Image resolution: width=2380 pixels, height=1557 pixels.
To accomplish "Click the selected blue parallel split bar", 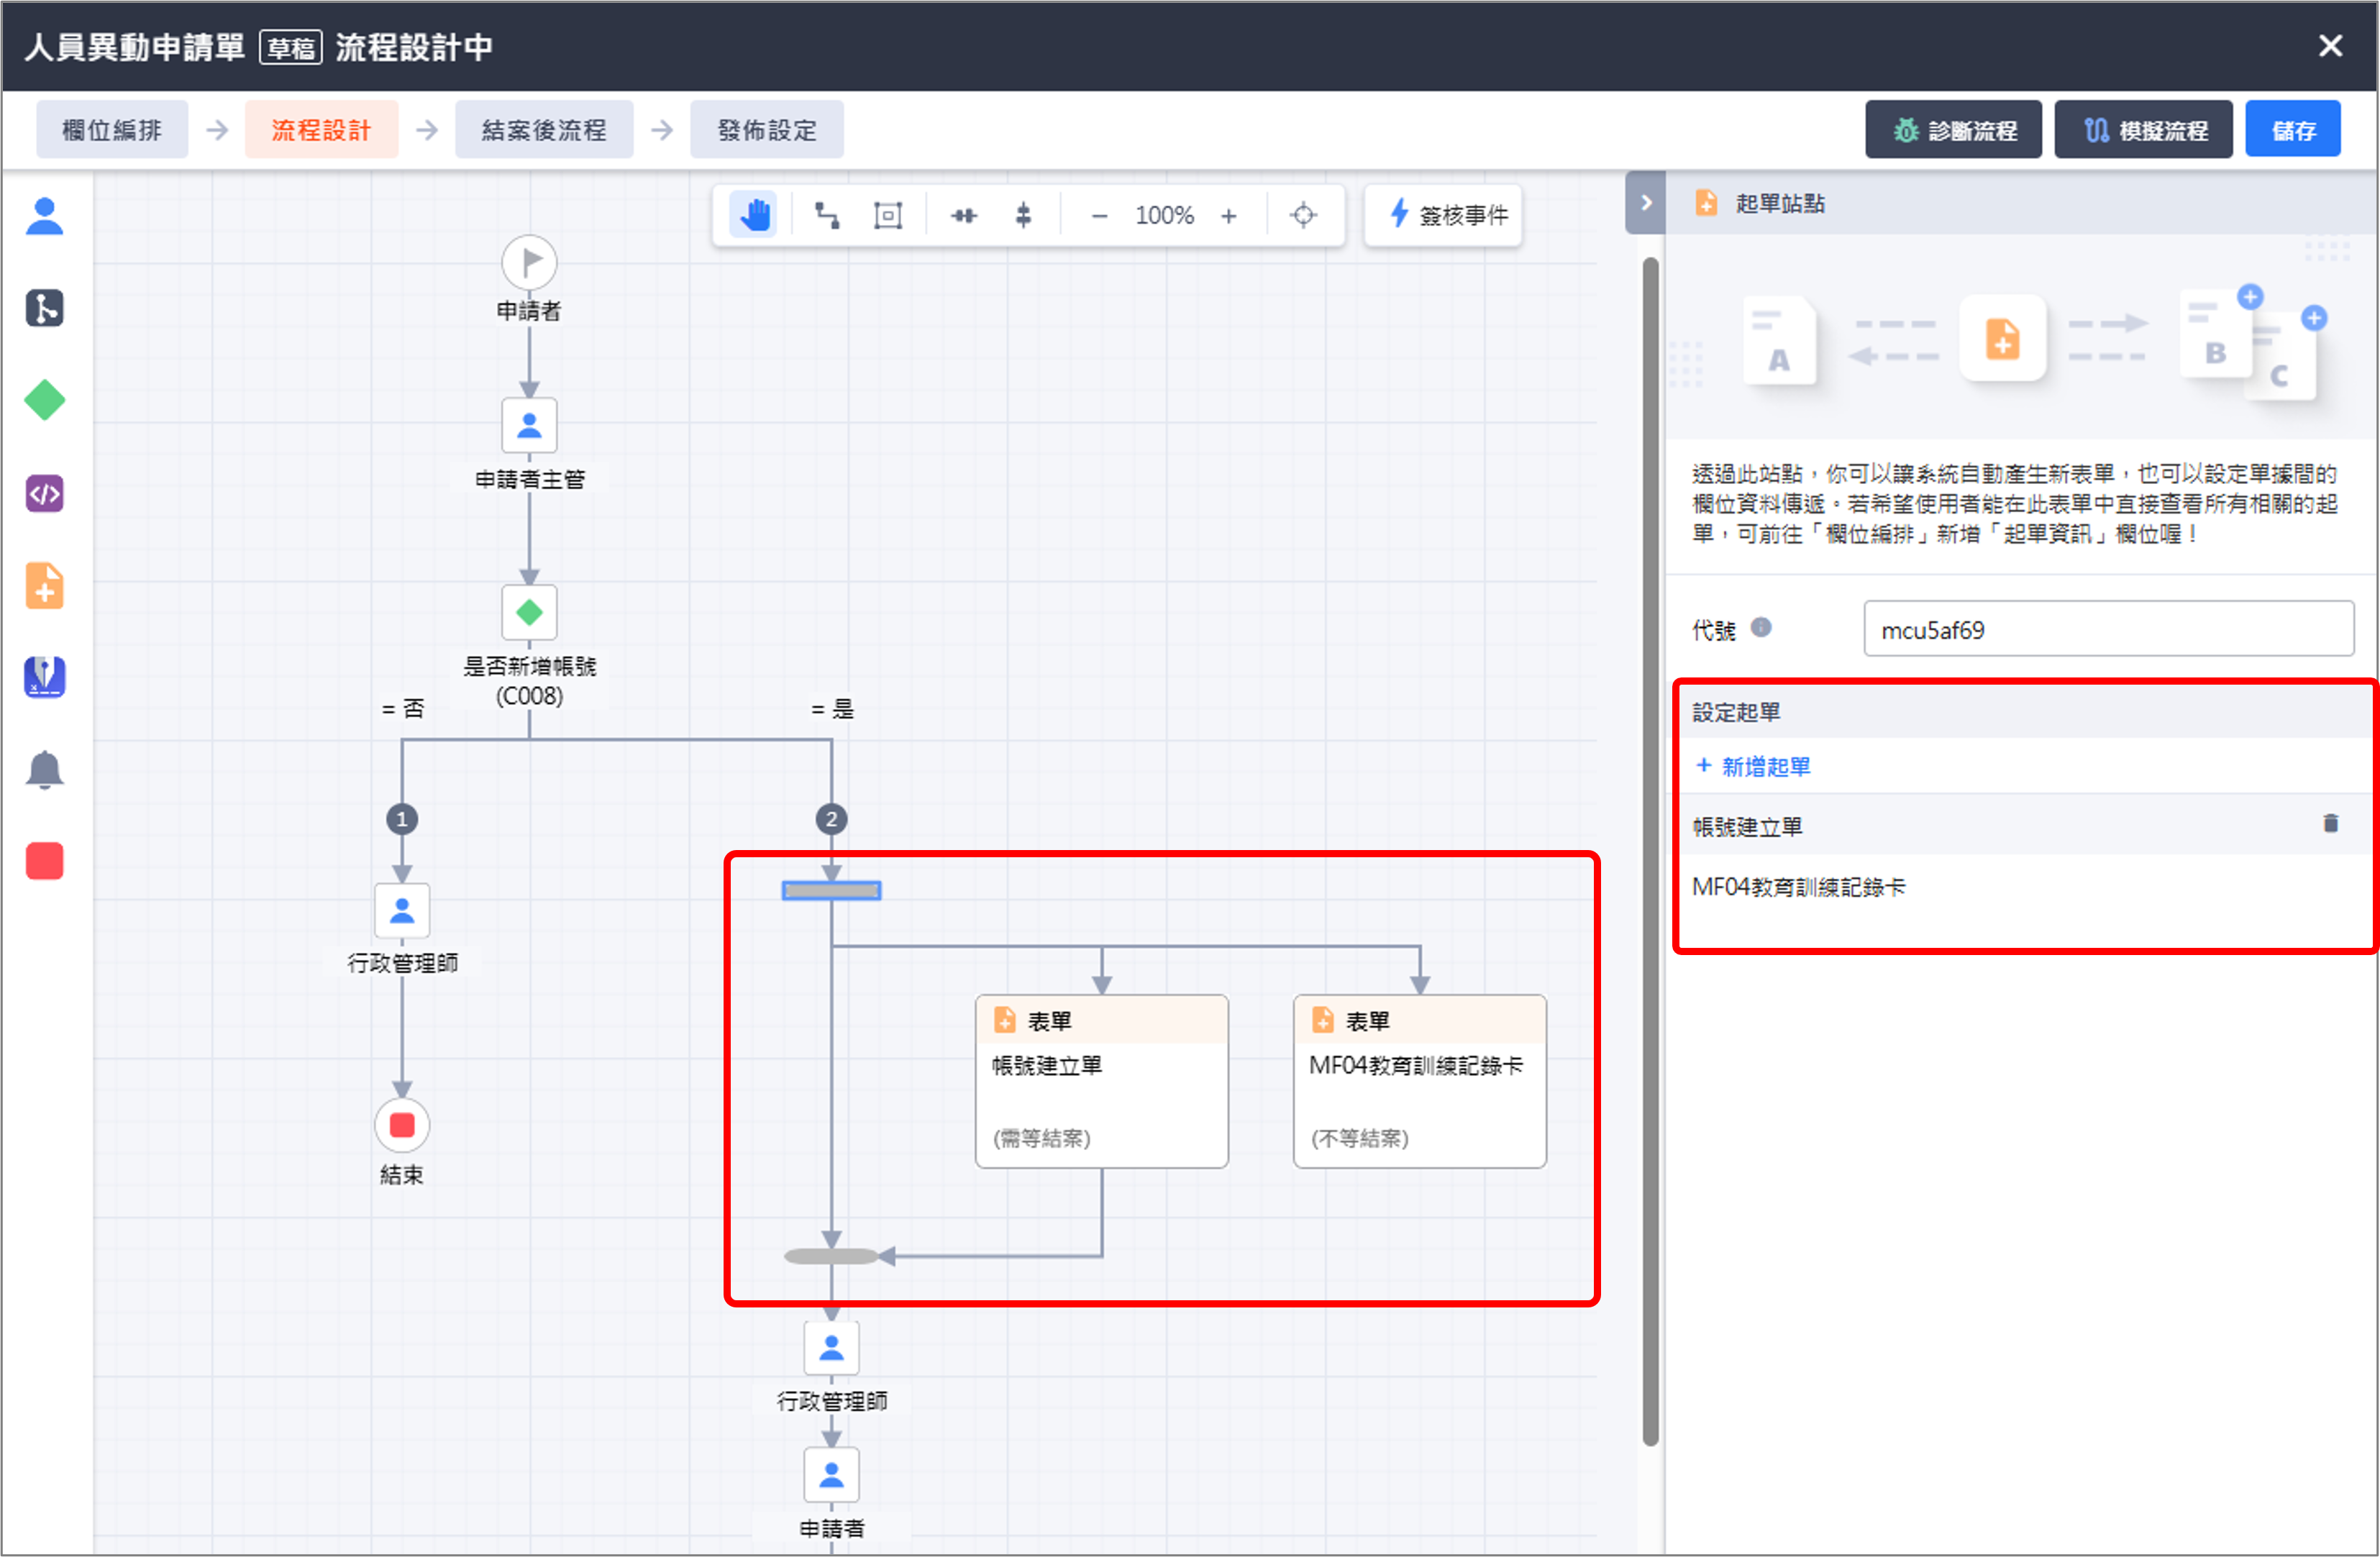I will point(831,890).
